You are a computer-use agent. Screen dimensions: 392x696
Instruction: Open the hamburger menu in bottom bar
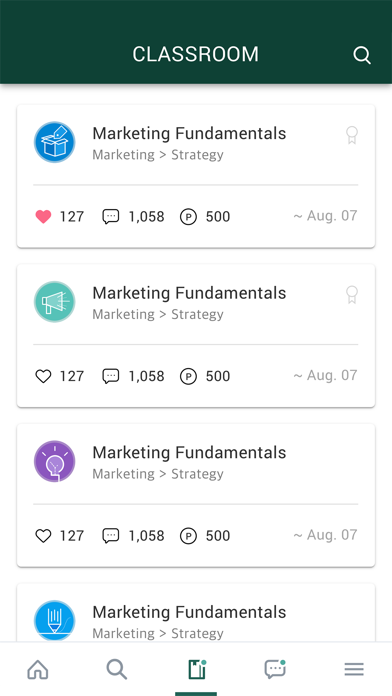(354, 669)
